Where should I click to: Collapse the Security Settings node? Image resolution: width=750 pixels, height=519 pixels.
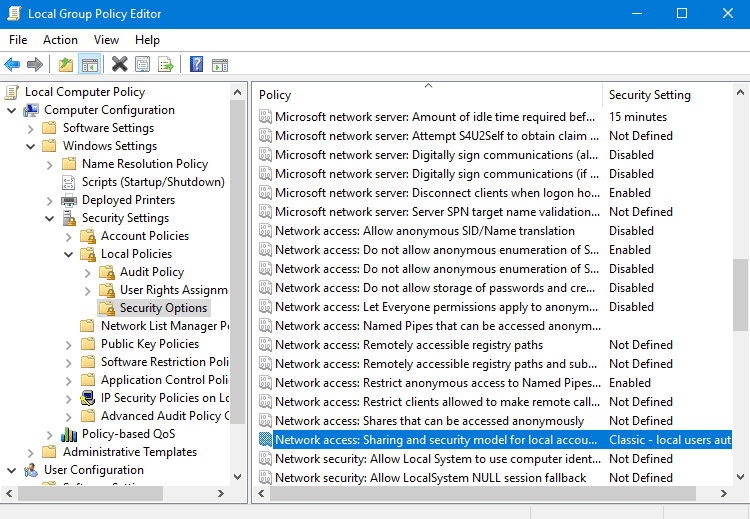tap(49, 219)
